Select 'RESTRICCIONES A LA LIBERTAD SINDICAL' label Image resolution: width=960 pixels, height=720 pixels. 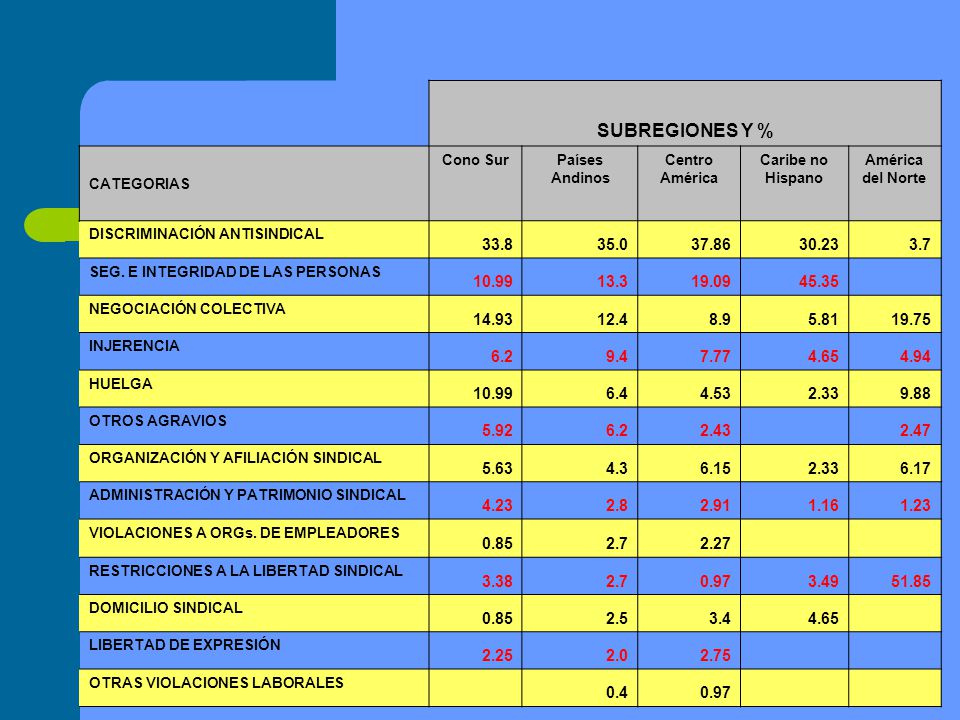pyautogui.click(x=246, y=571)
